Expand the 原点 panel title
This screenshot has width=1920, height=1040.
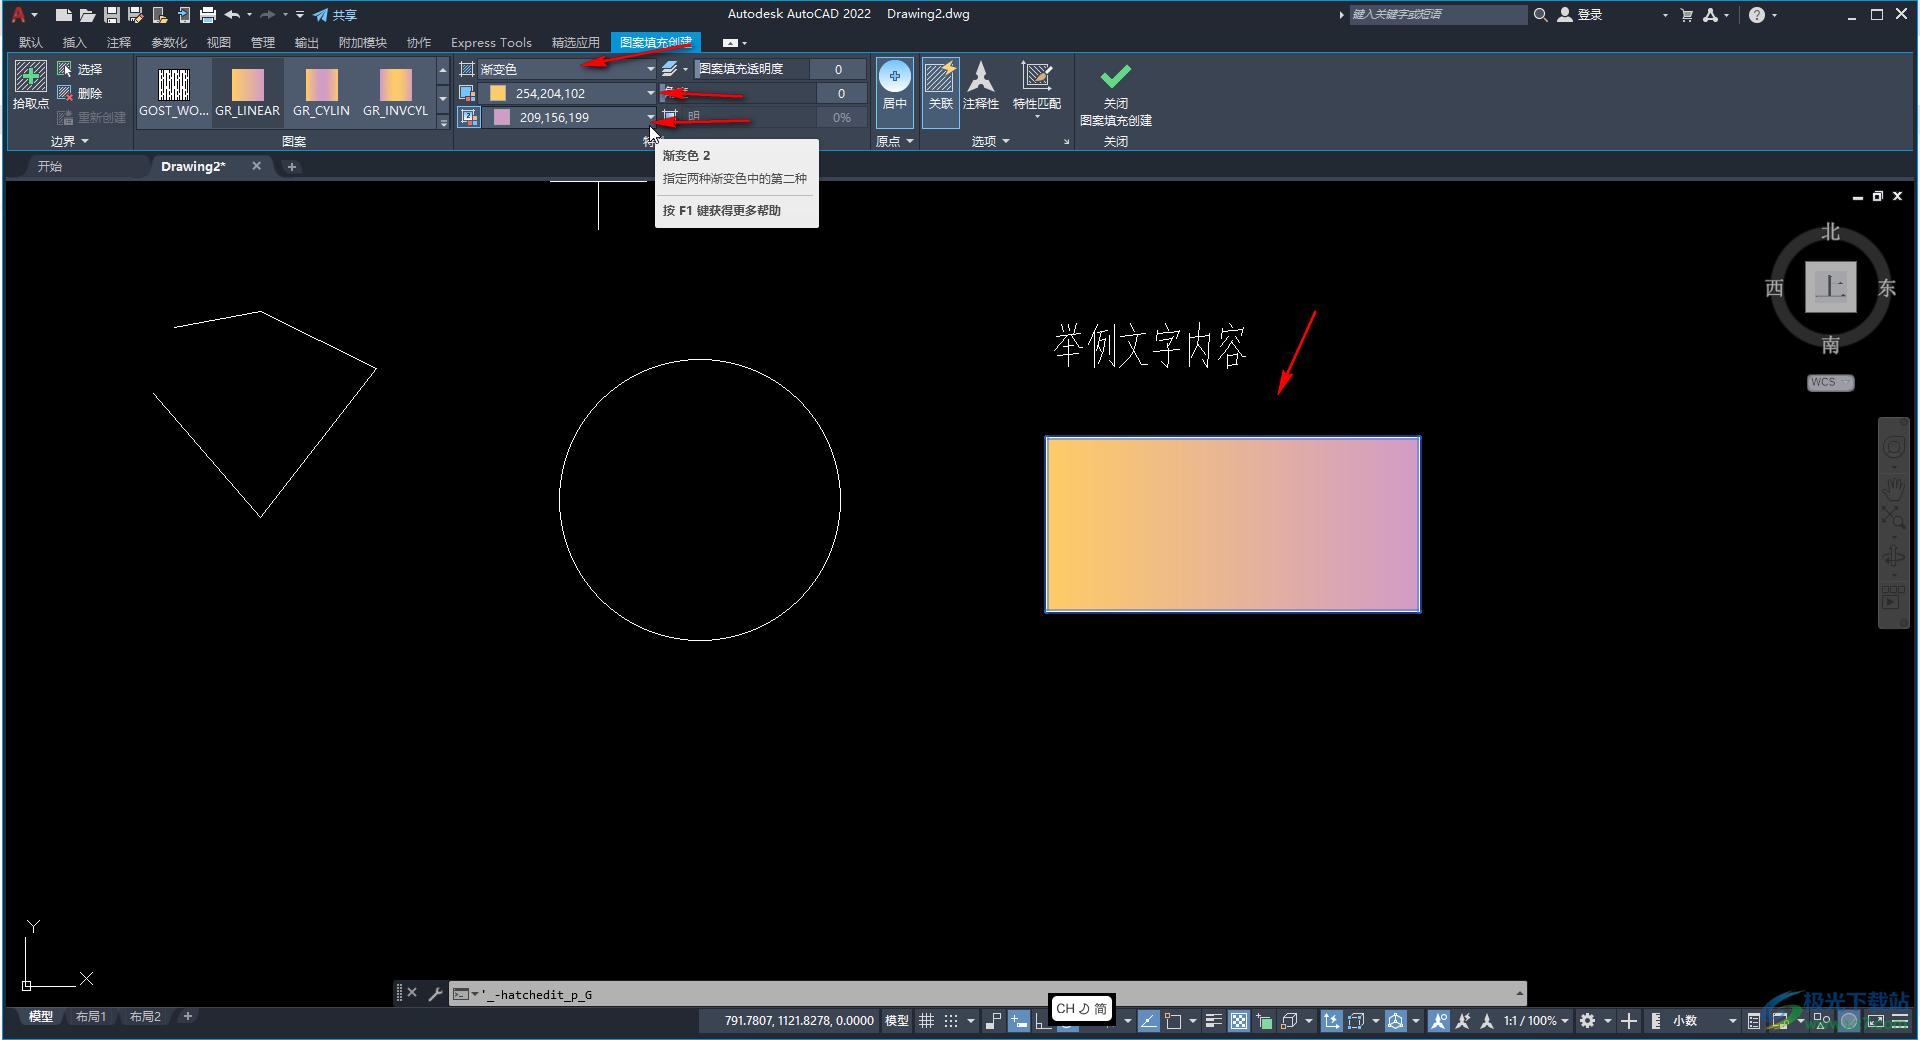(894, 142)
